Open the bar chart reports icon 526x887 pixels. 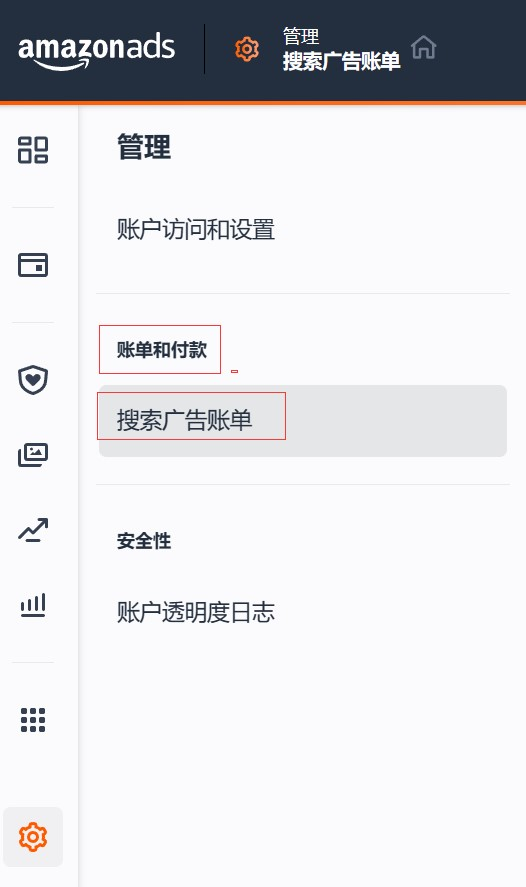click(33, 605)
